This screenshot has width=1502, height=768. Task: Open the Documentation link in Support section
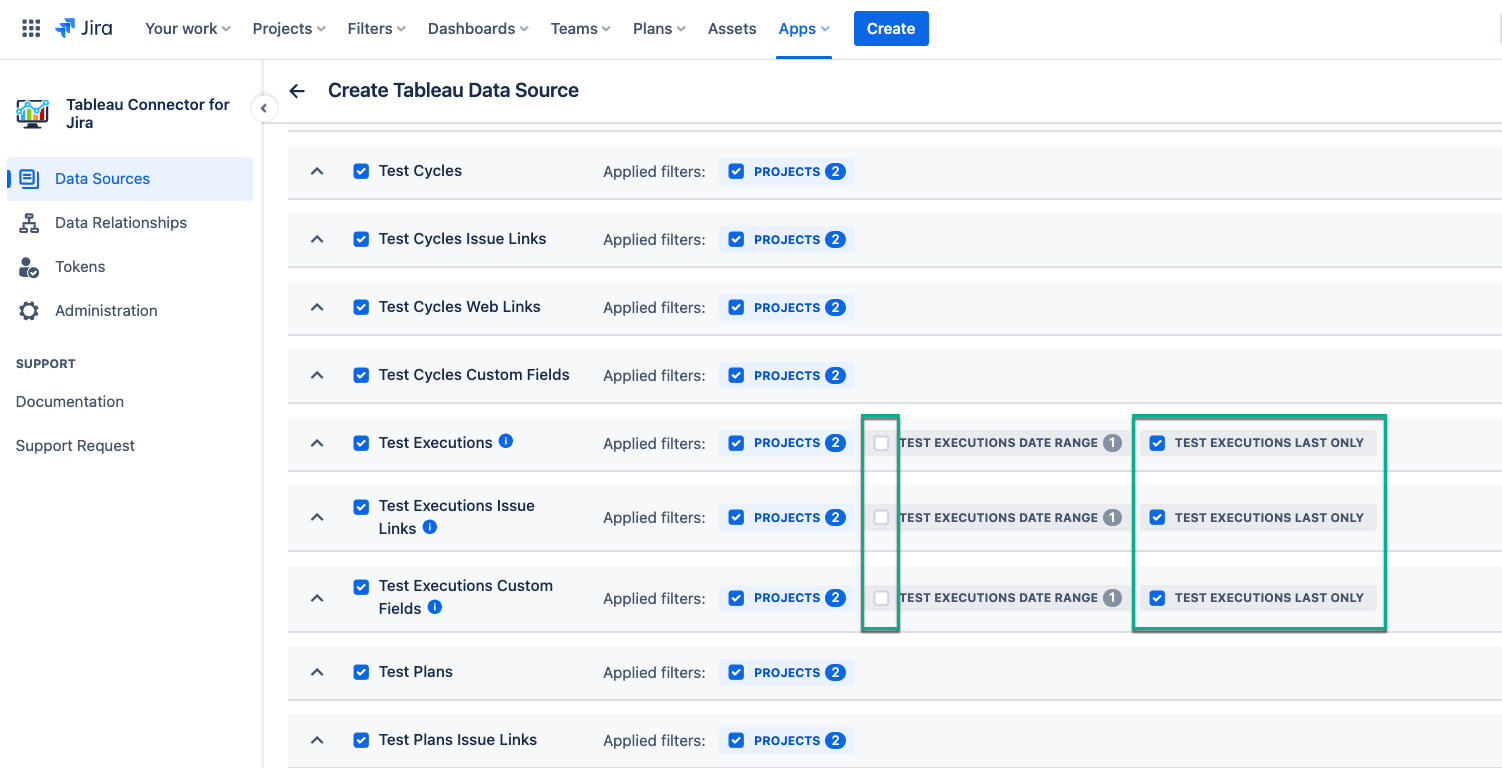point(70,402)
